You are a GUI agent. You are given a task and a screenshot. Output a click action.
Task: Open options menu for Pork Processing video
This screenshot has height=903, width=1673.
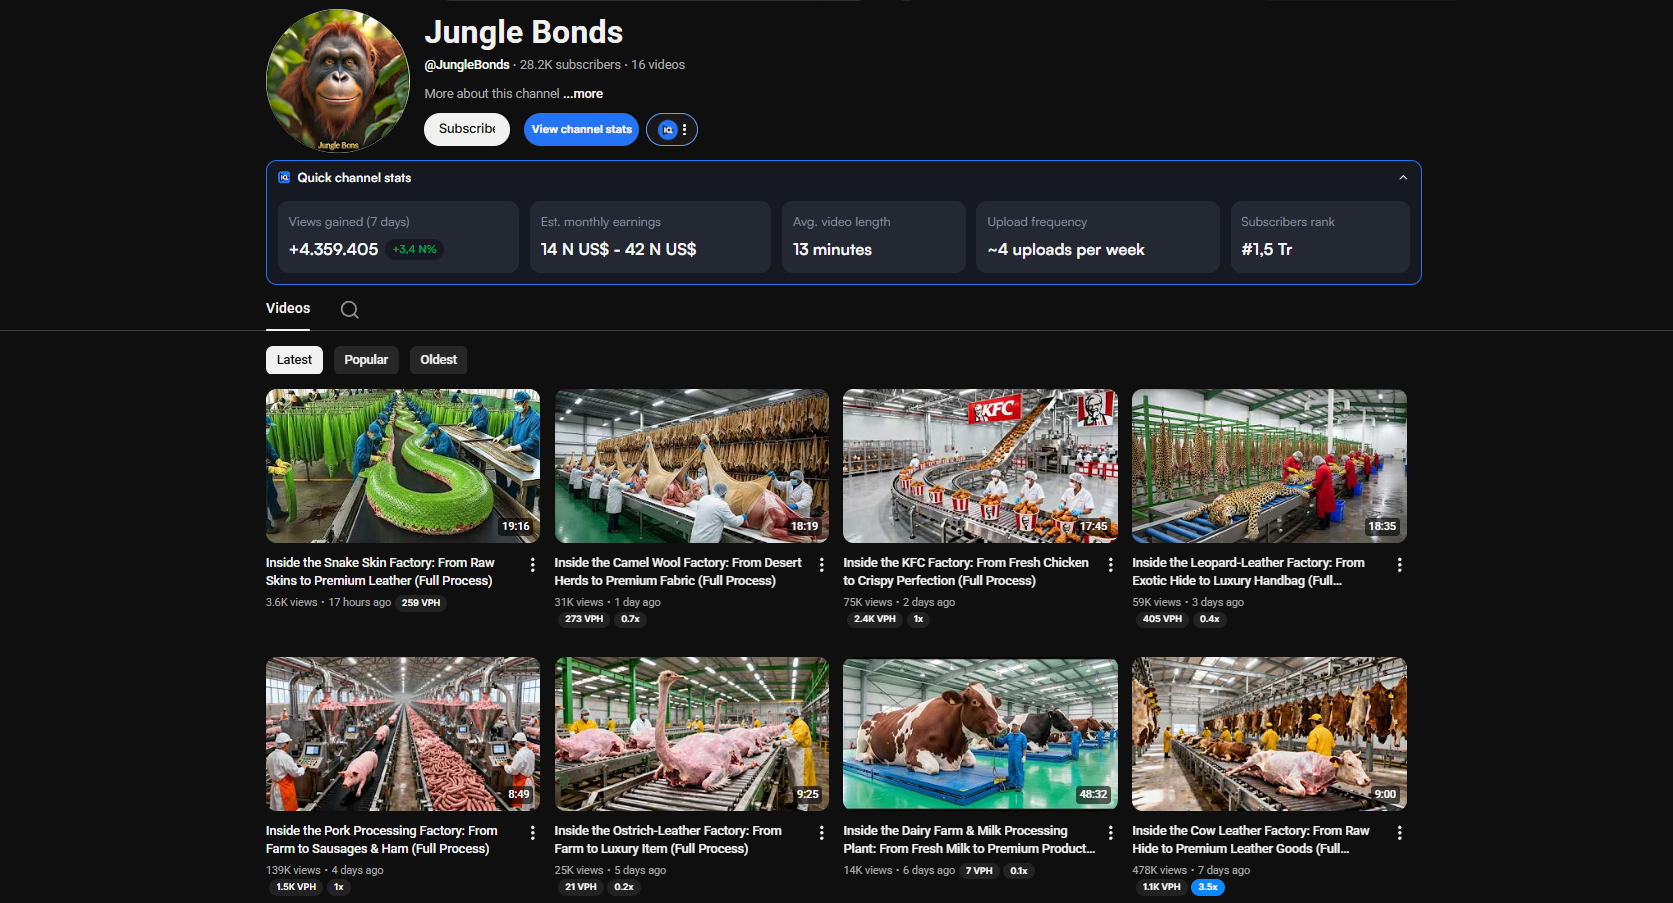pyautogui.click(x=532, y=833)
